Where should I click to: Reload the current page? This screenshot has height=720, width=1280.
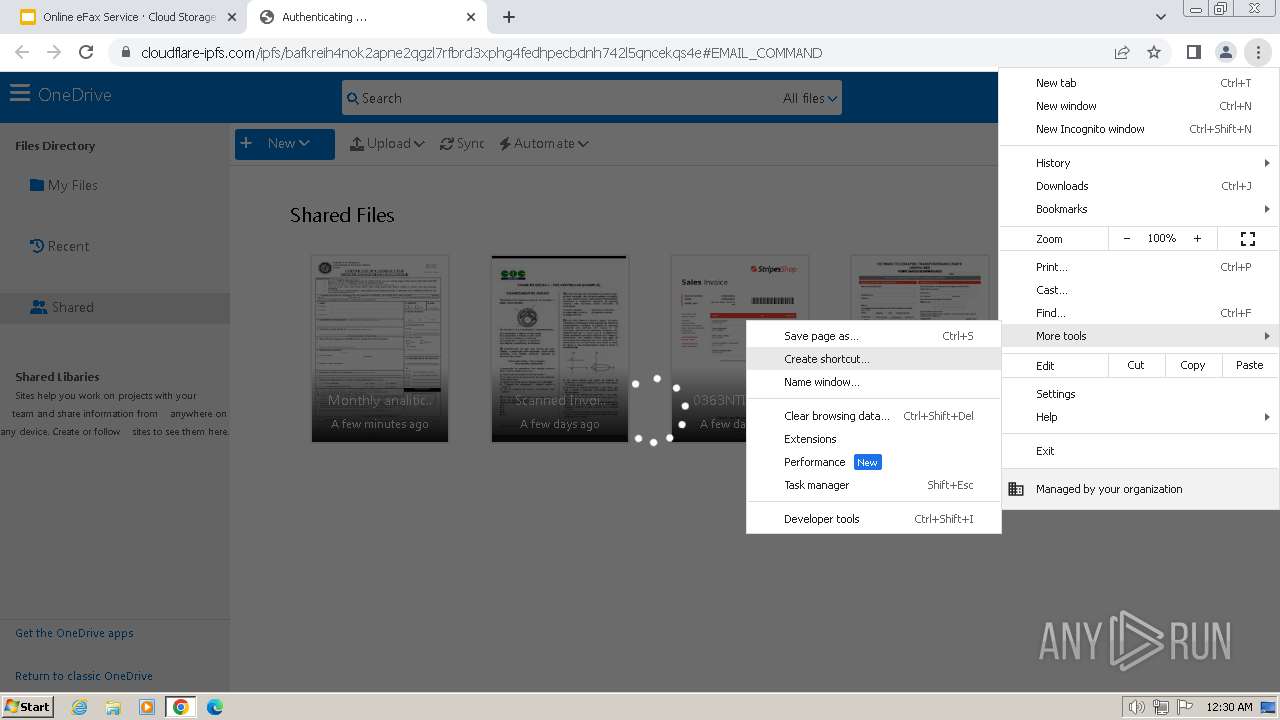[86, 52]
